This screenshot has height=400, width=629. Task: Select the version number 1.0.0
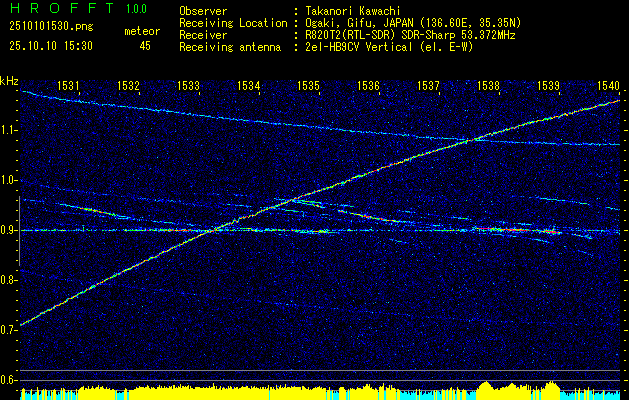click(x=136, y=9)
